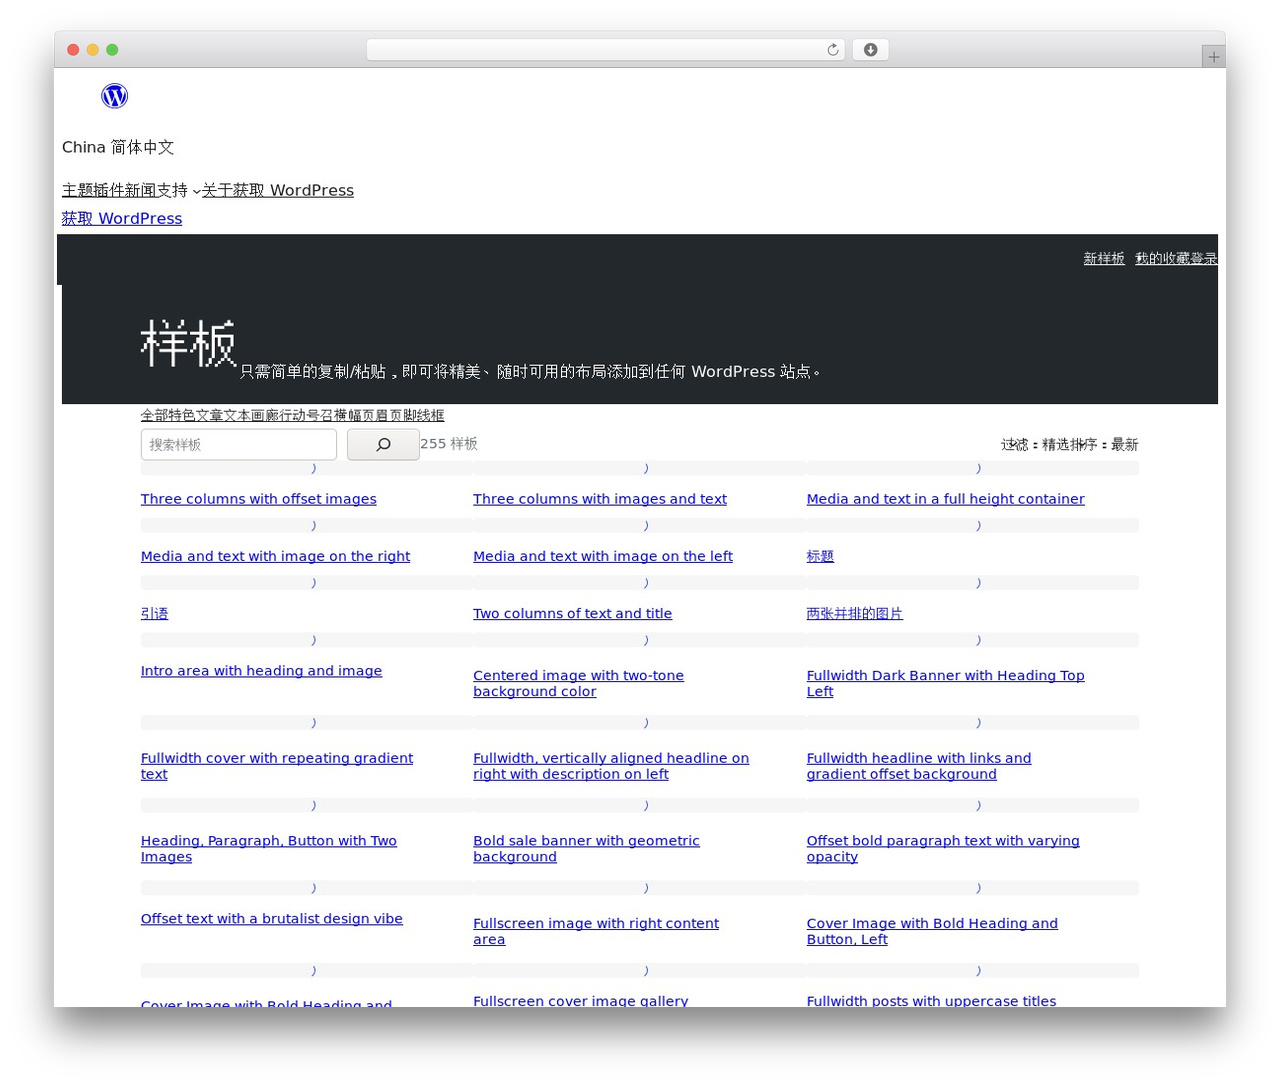The image size is (1280, 1084).
Task: Select the 页眉 category tab
Action: (x=375, y=416)
